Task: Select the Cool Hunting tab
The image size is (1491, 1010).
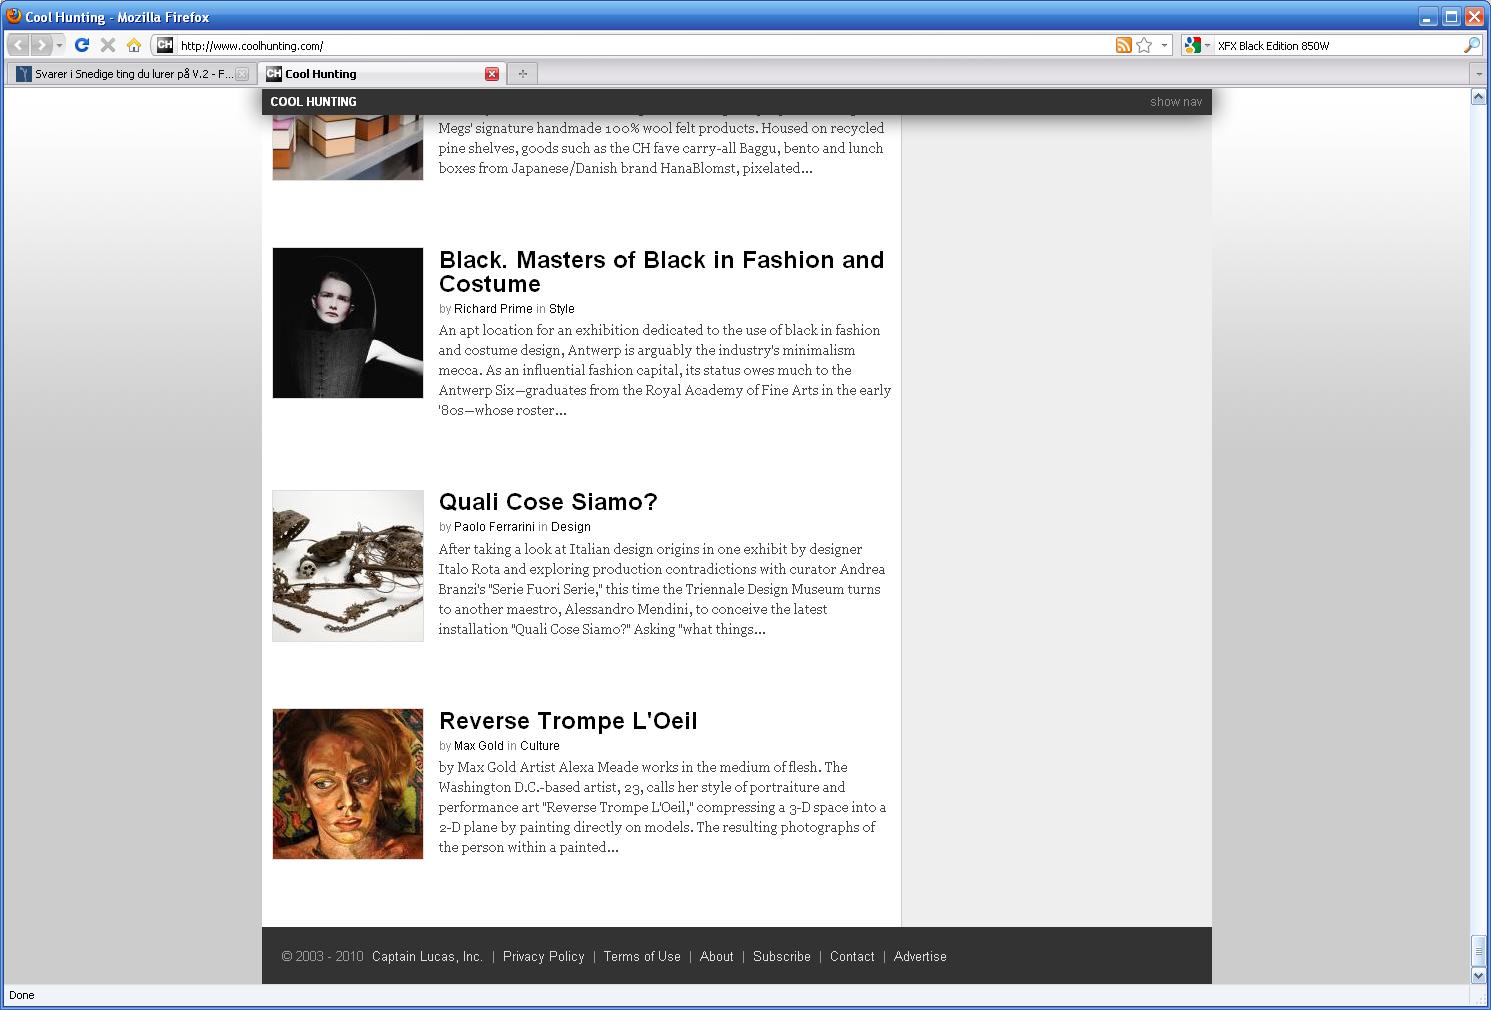Action: click(x=382, y=74)
